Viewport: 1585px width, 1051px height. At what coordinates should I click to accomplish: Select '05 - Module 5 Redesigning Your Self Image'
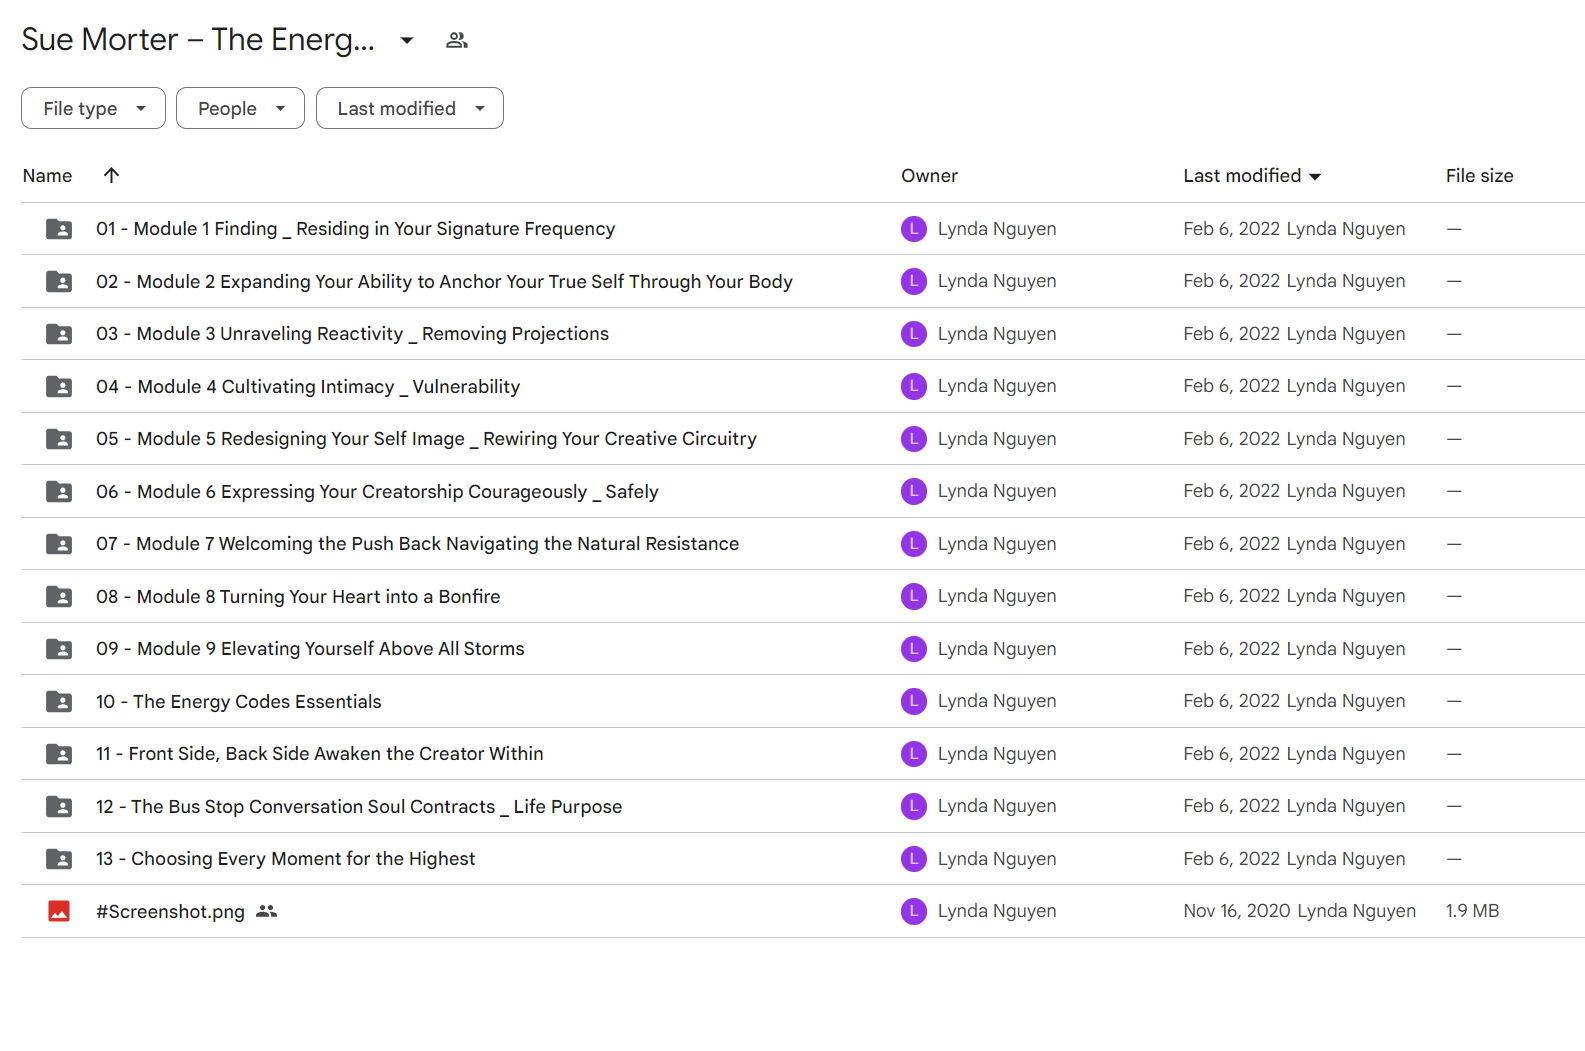pyautogui.click(x=426, y=439)
